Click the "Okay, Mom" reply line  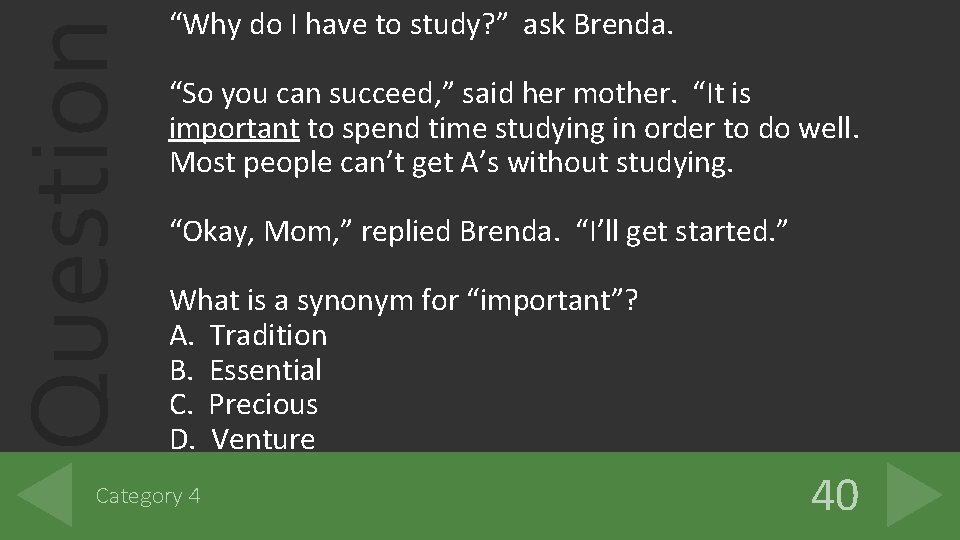480,231
